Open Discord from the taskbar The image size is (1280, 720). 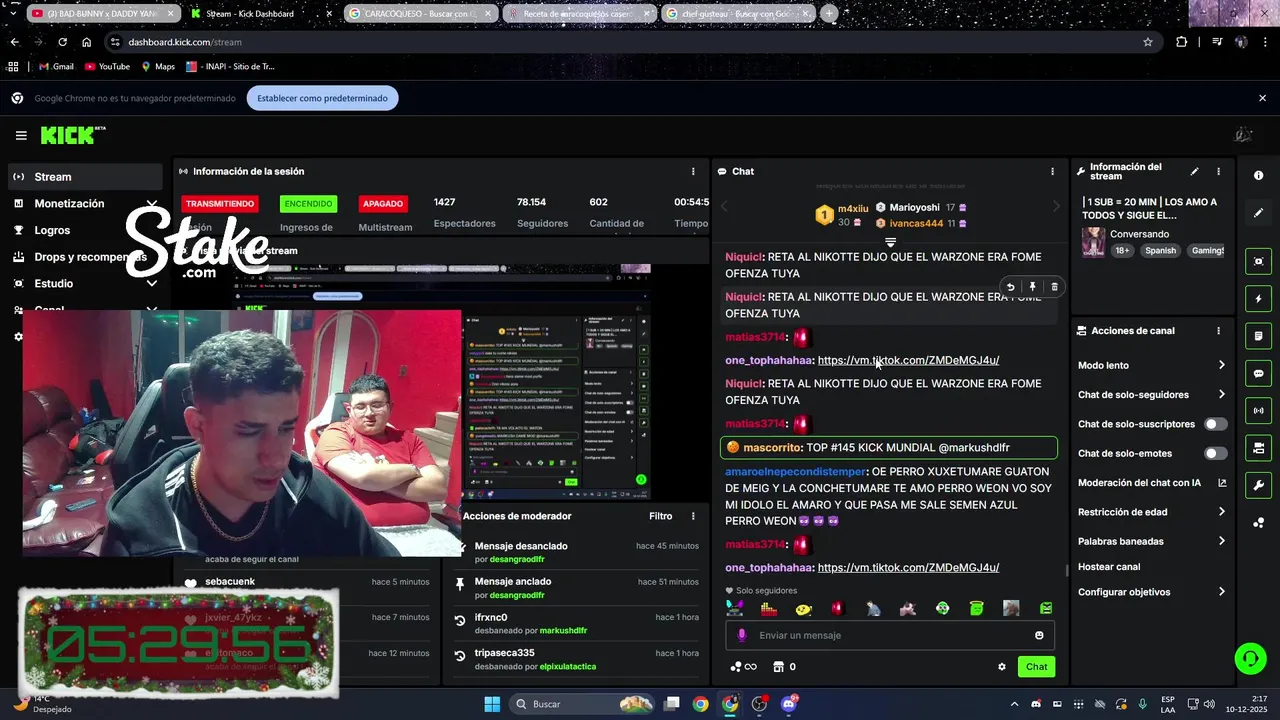coord(789,704)
